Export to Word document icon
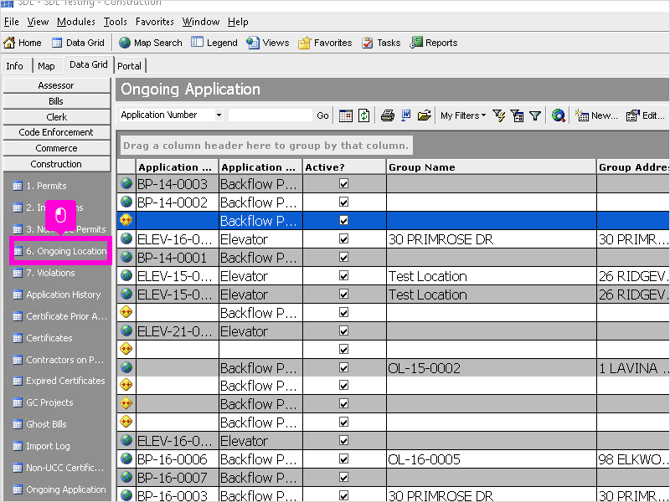The image size is (670, 502). [x=406, y=115]
